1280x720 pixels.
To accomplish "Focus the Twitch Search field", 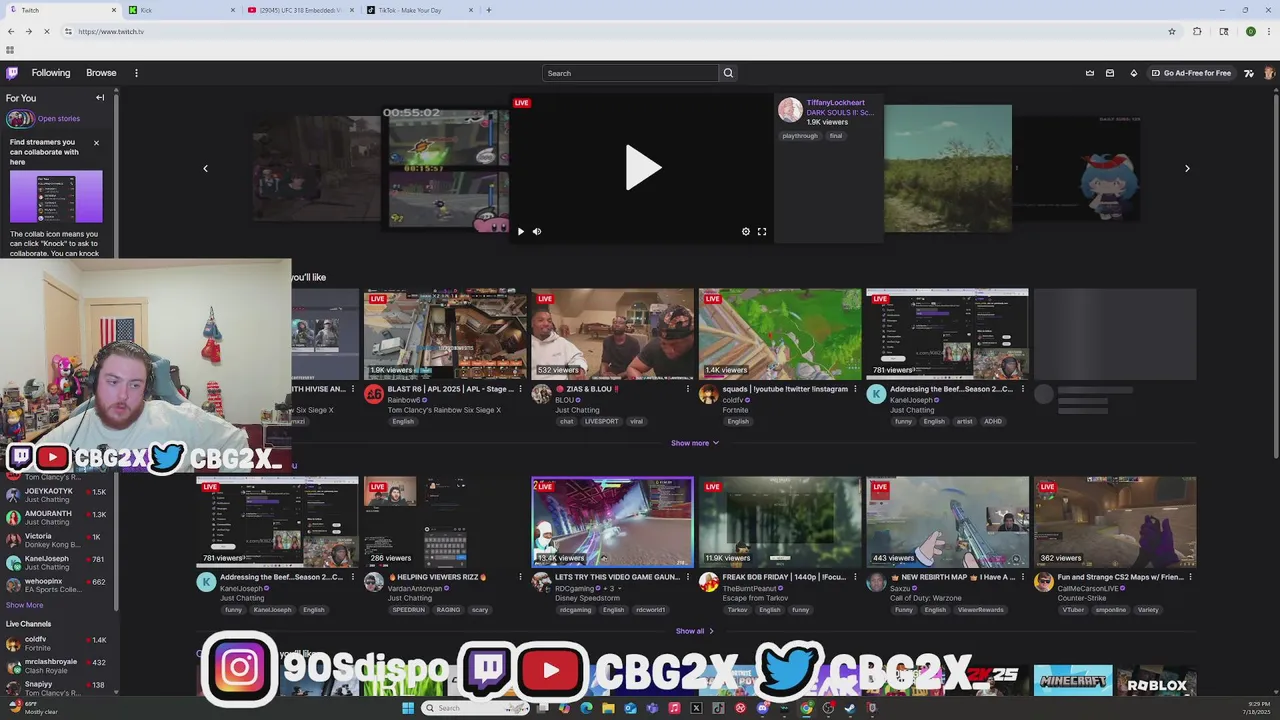I will [630, 73].
